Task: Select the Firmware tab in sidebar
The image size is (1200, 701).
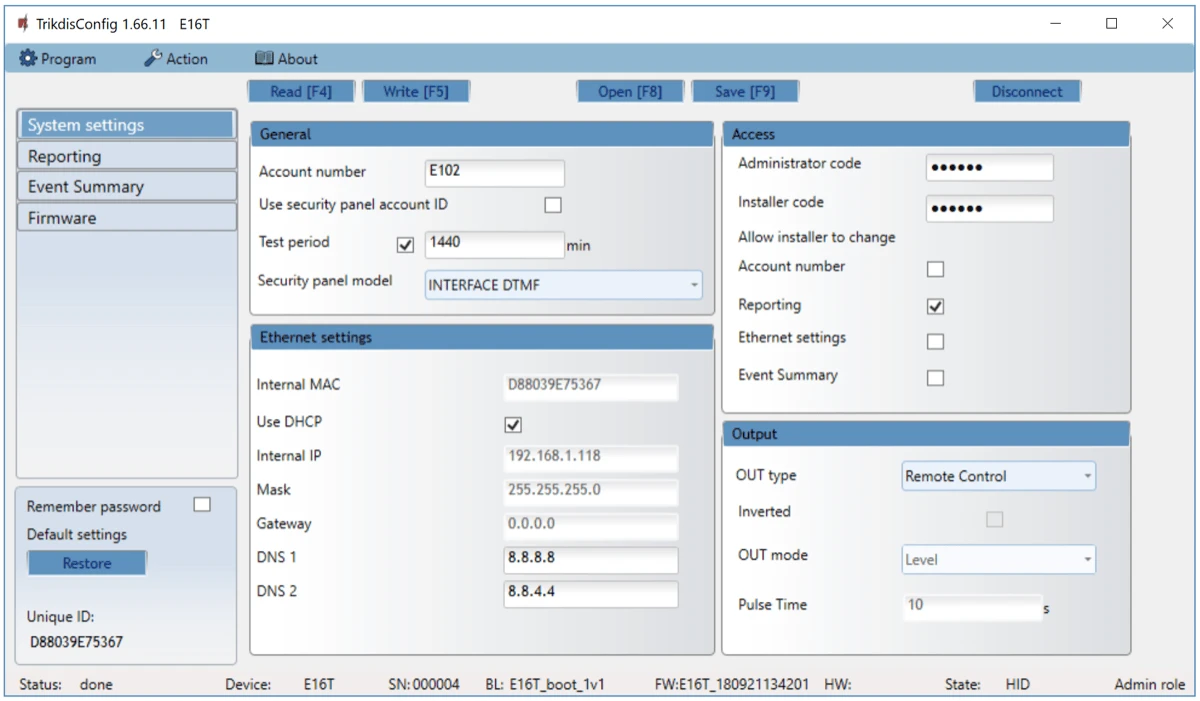Action: click(x=126, y=218)
